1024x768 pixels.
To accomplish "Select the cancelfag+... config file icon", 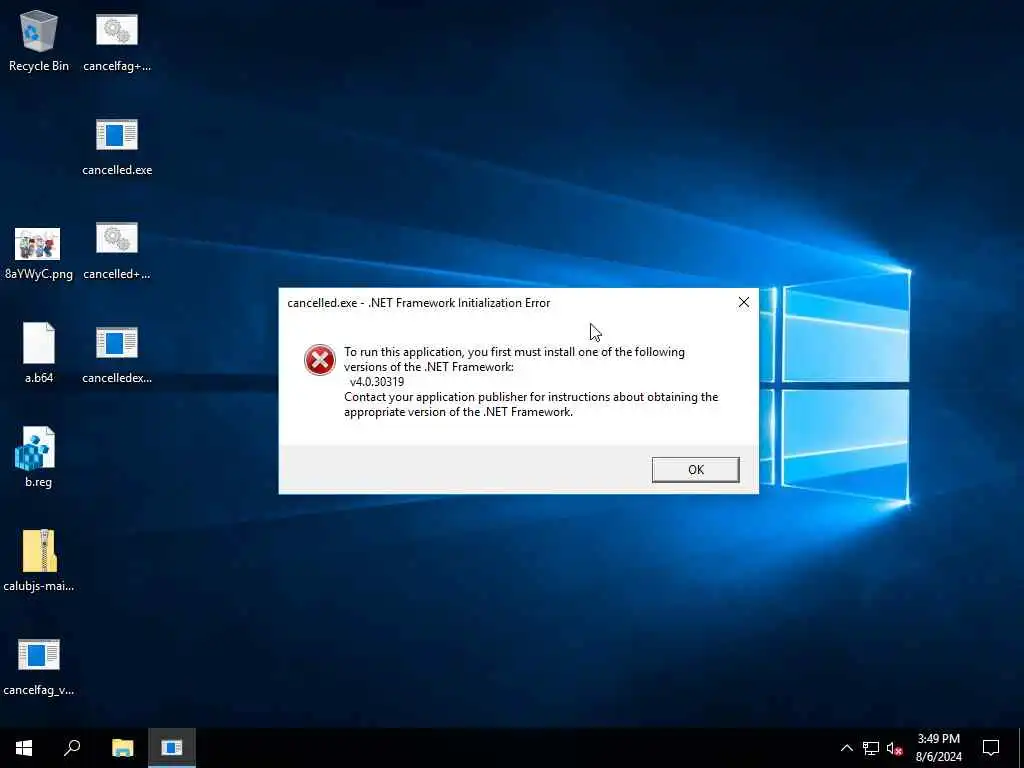I will pyautogui.click(x=117, y=42).
